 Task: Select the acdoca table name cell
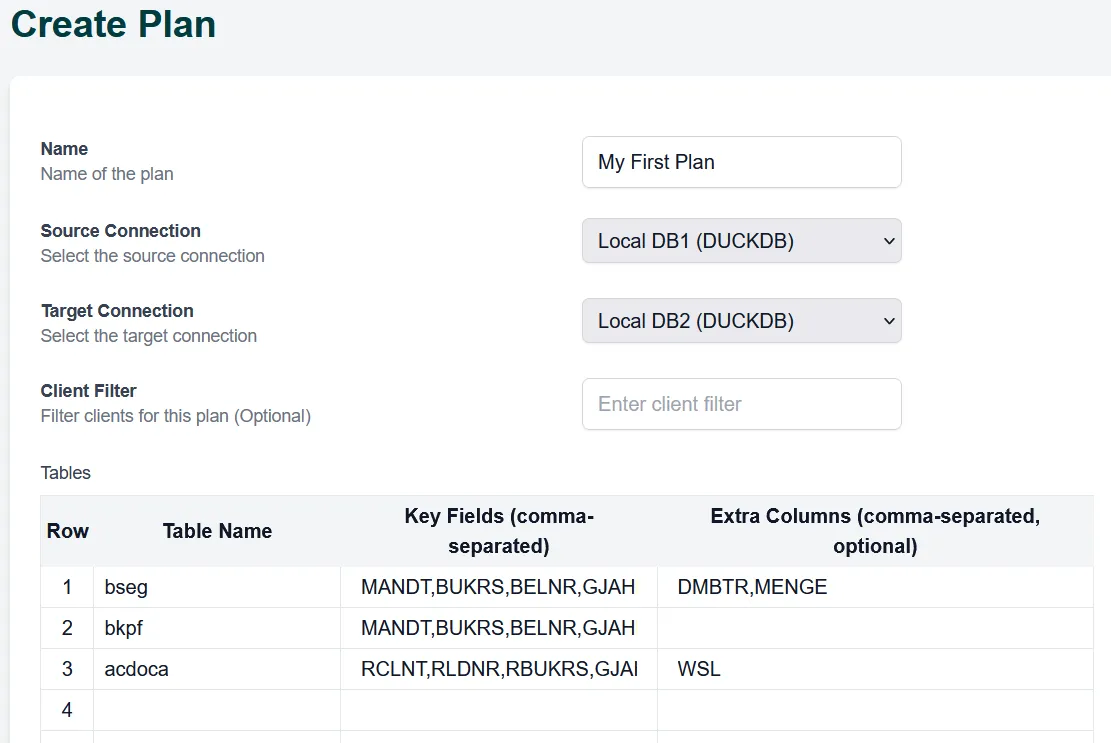click(x=216, y=669)
